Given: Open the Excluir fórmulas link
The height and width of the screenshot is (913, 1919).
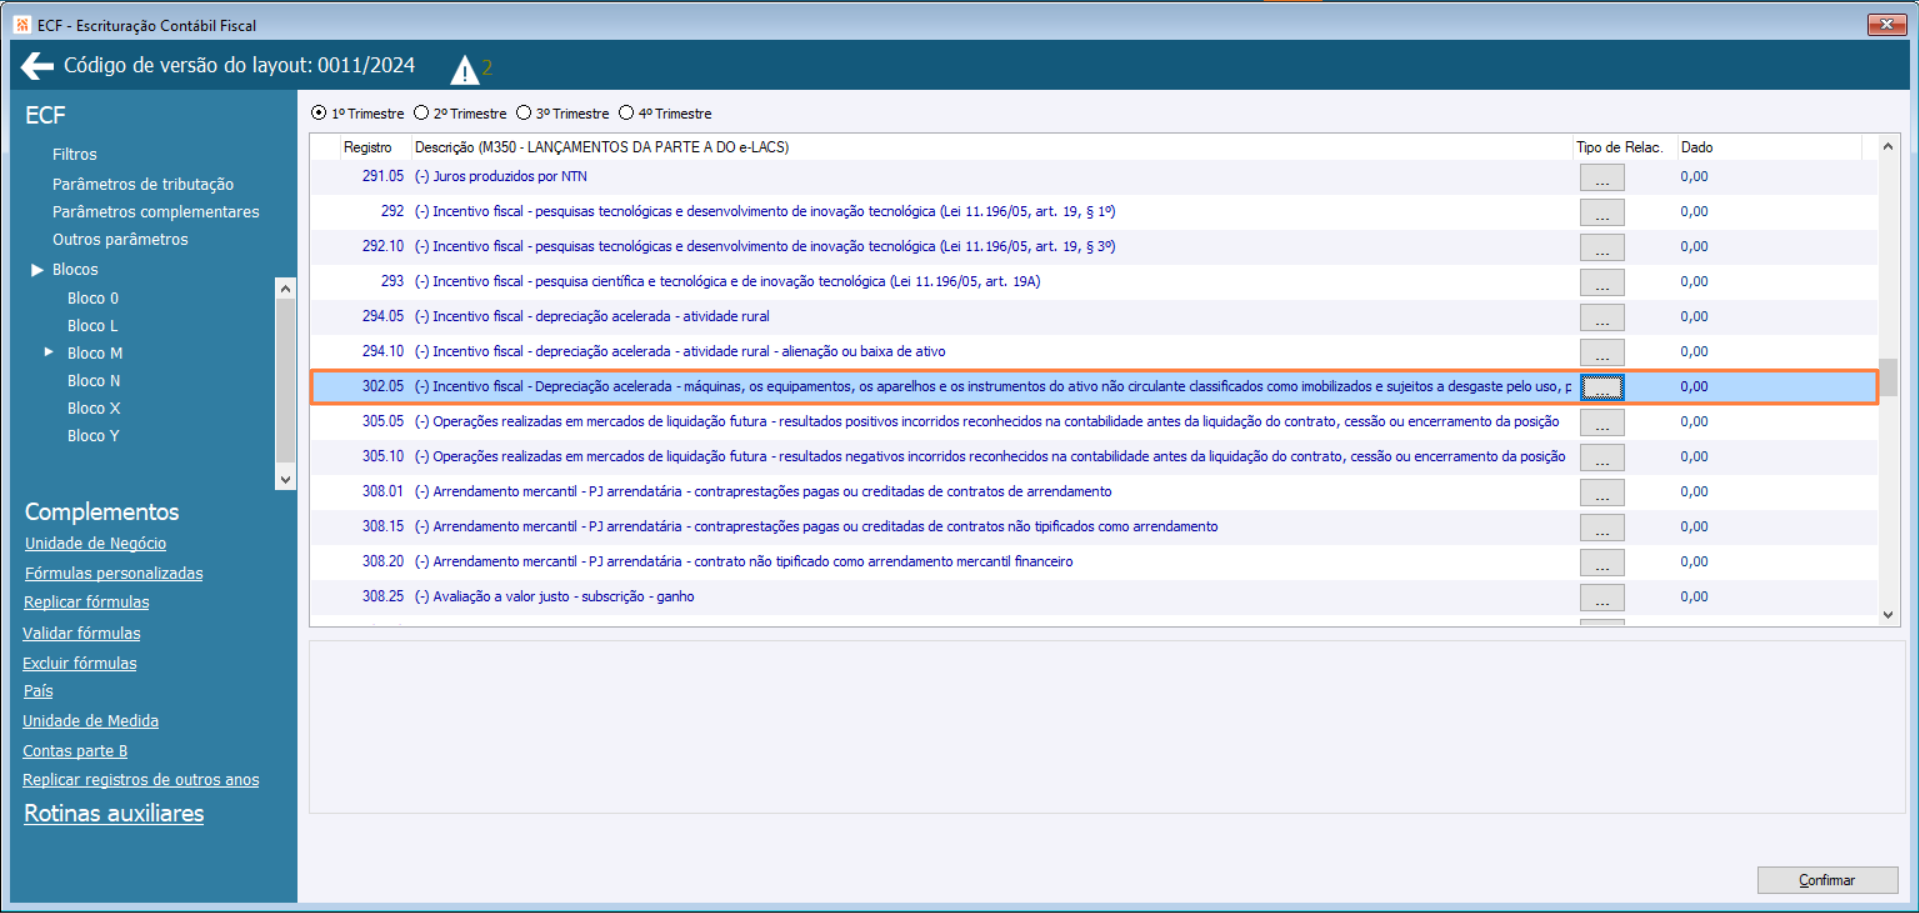Looking at the screenshot, I should [80, 663].
